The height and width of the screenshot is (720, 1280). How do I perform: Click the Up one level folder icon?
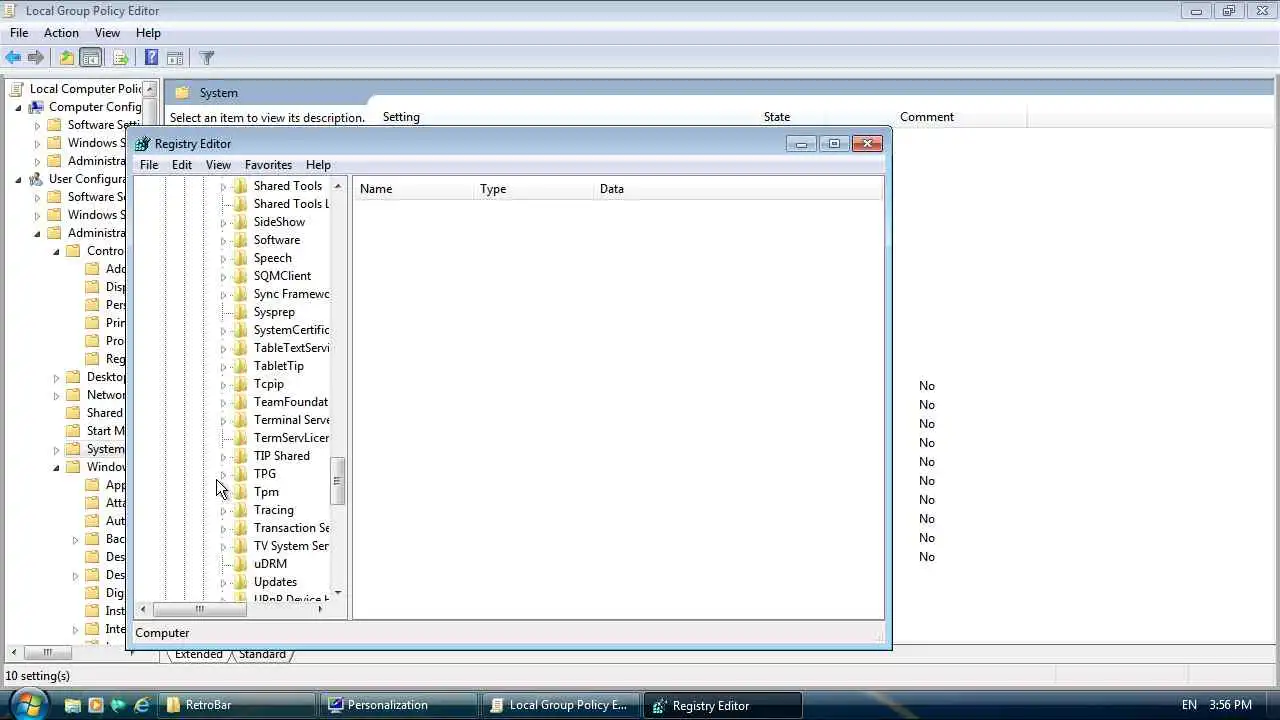(66, 58)
